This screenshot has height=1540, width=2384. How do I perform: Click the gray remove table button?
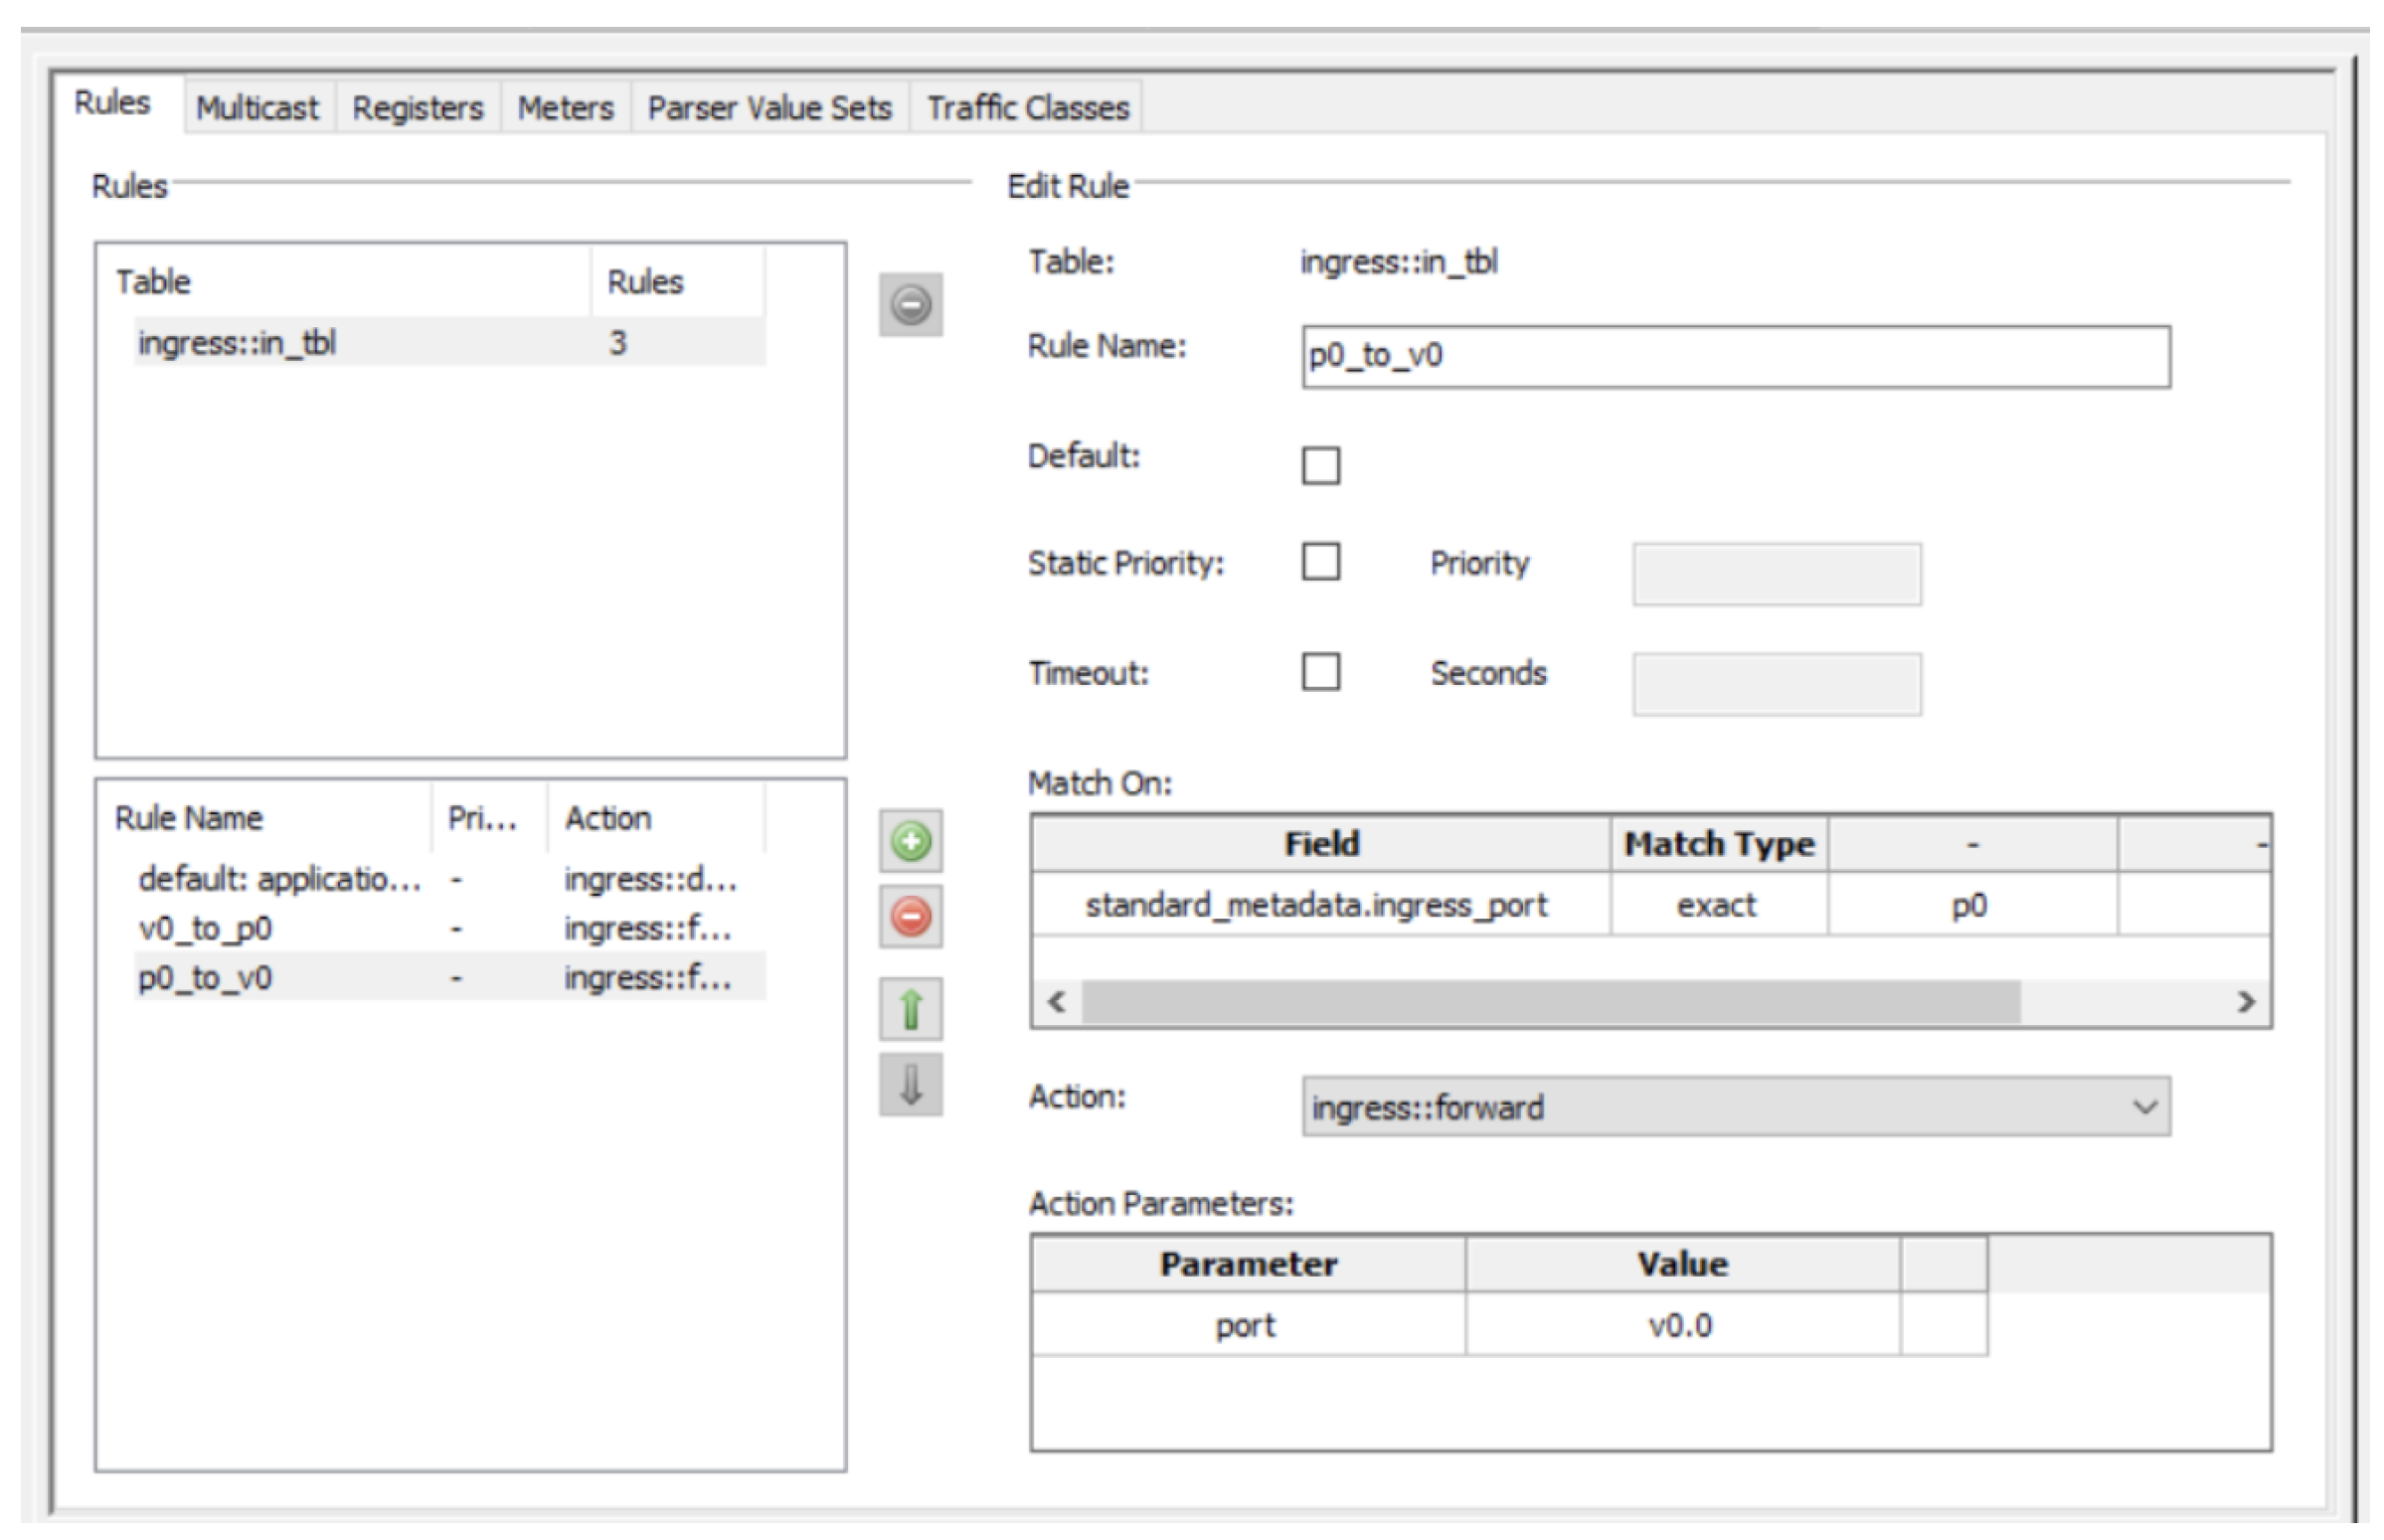(x=910, y=304)
